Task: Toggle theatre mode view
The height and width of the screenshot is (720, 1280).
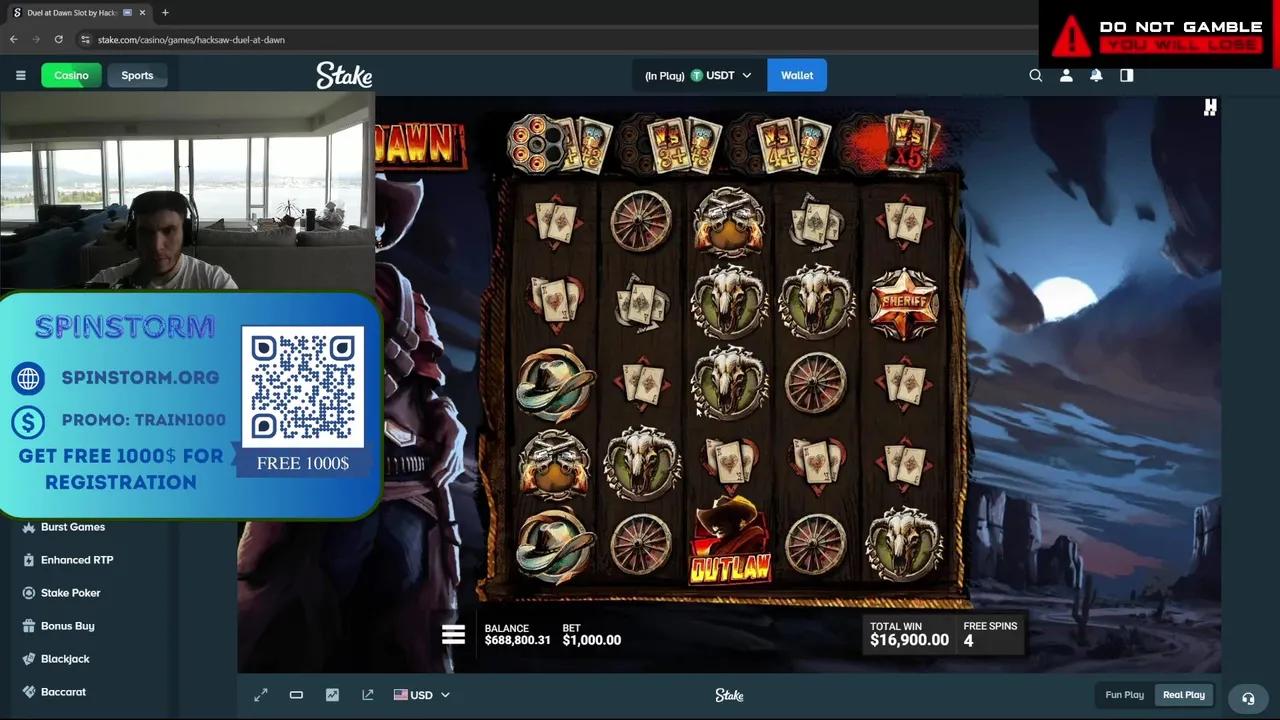Action: pyautogui.click(x=296, y=695)
